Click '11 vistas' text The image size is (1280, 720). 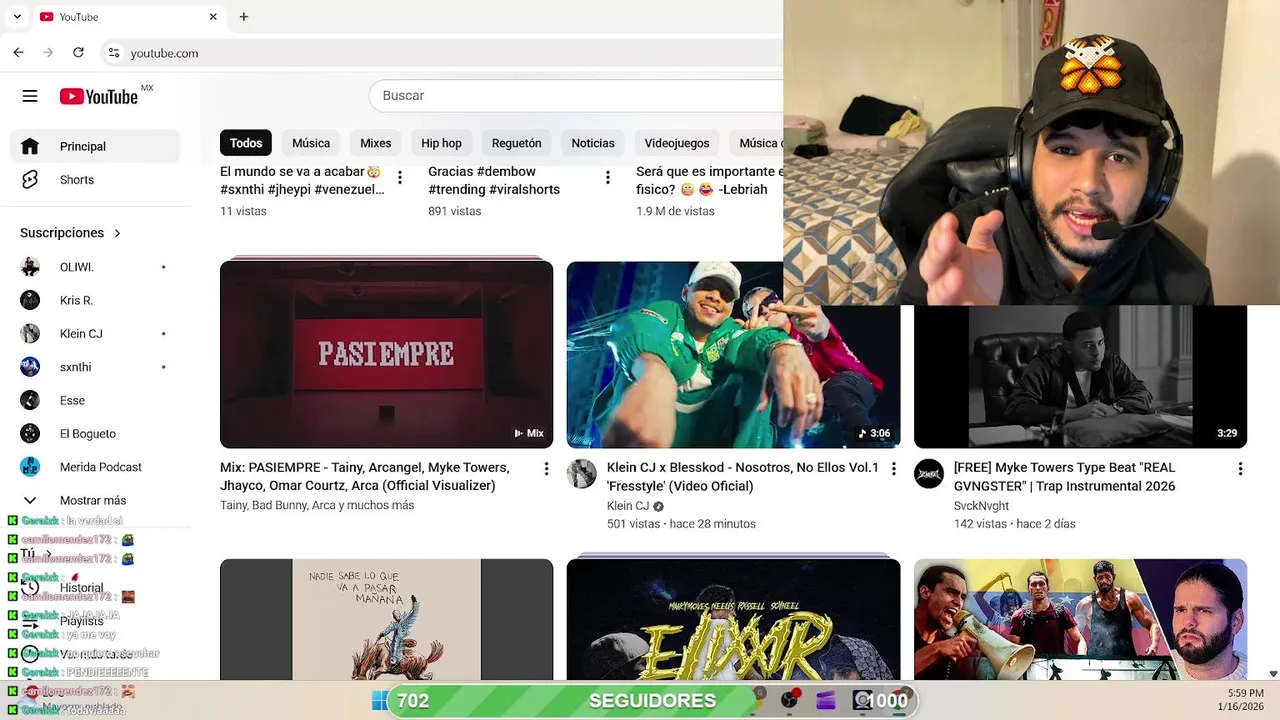tap(243, 211)
